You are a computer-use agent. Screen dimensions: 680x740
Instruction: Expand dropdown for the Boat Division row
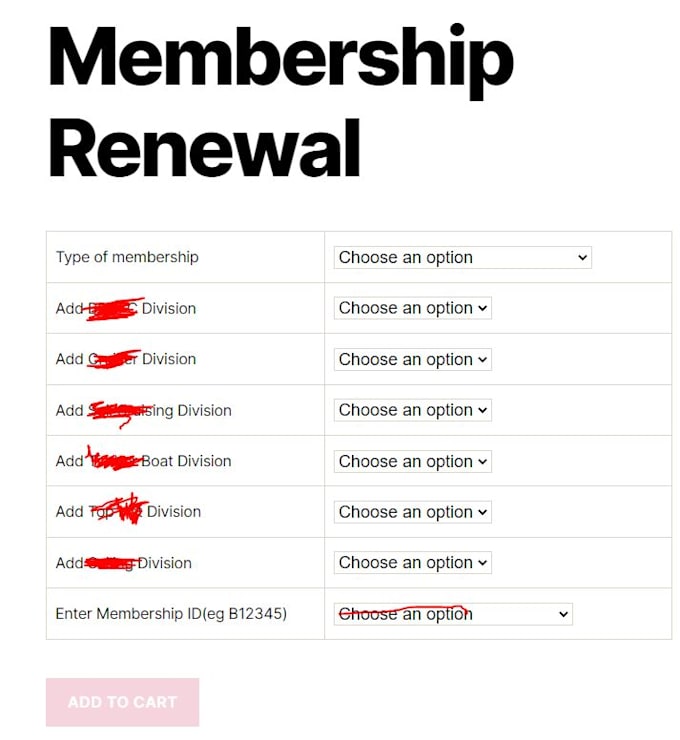click(412, 461)
